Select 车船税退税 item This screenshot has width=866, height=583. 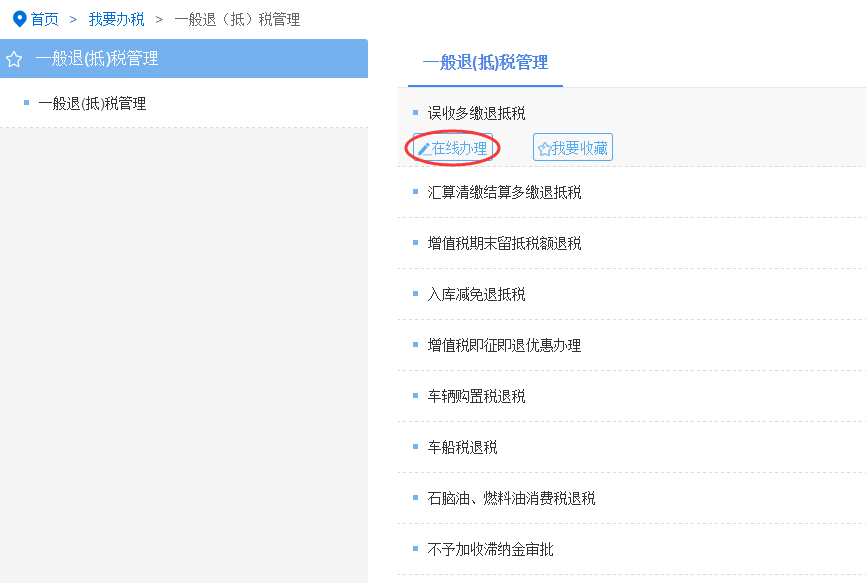click(x=462, y=447)
